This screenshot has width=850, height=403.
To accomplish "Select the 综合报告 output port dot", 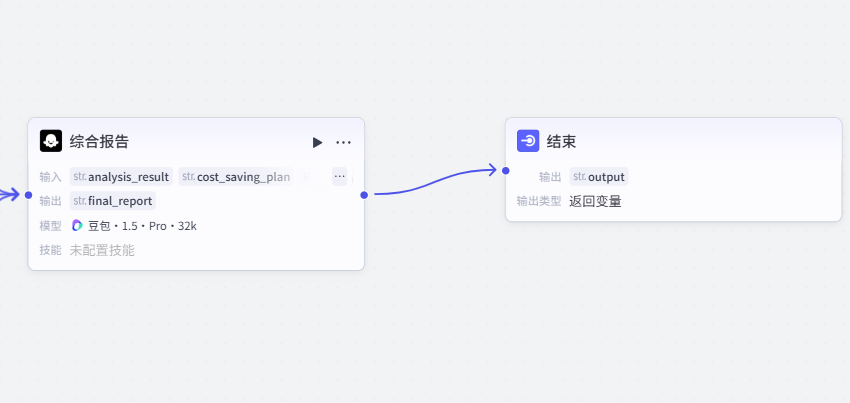I will click(x=364, y=194).
